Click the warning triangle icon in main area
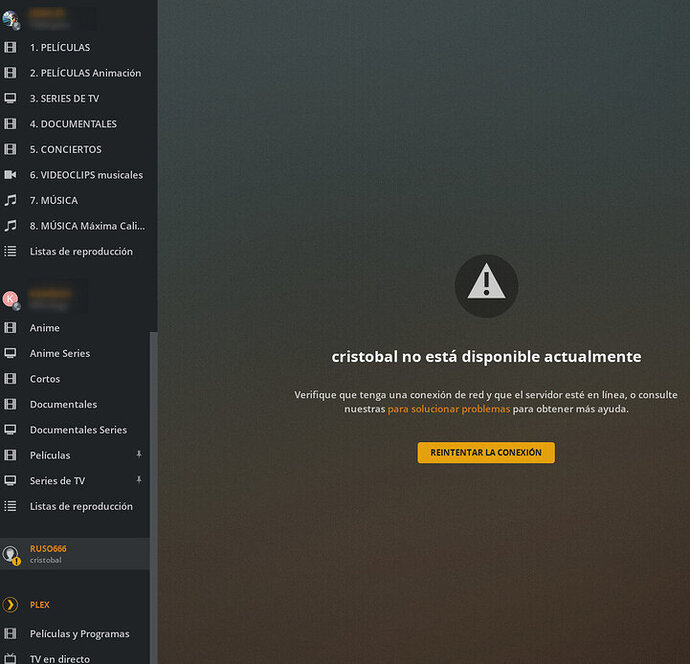The width and height of the screenshot is (690, 664). 486,286
